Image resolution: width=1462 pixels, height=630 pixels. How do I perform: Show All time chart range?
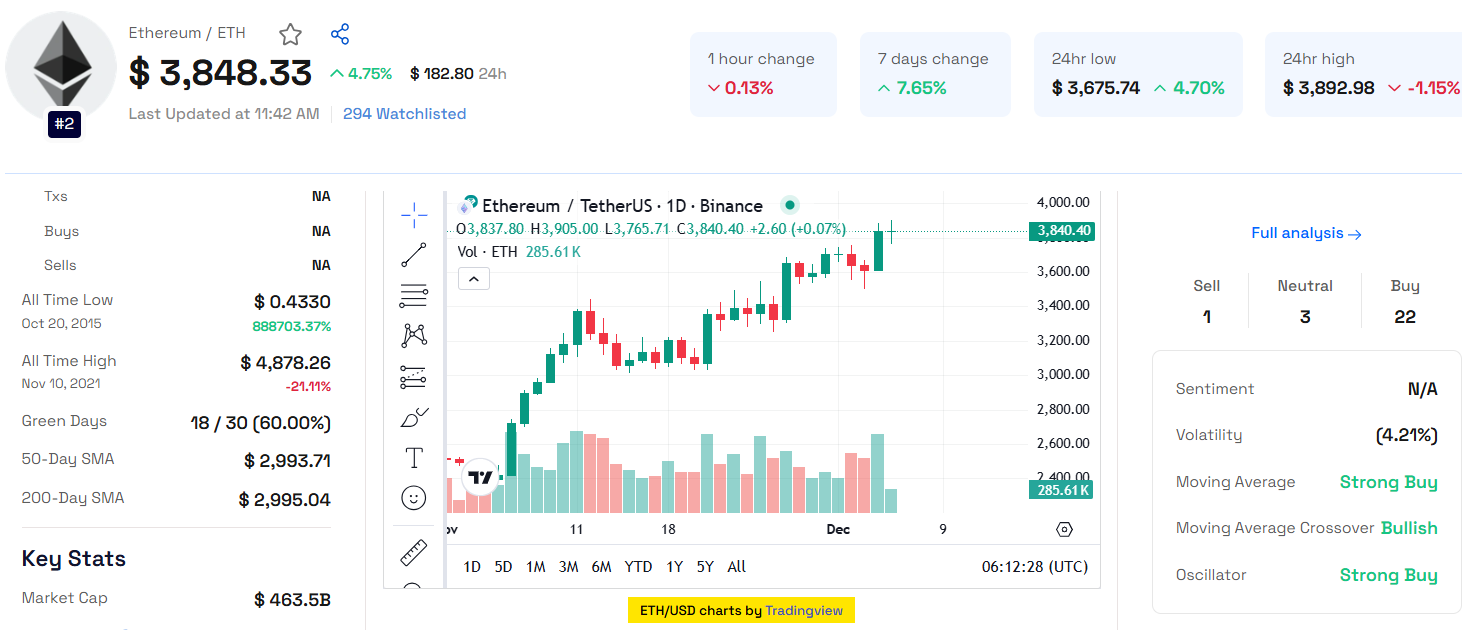(737, 567)
